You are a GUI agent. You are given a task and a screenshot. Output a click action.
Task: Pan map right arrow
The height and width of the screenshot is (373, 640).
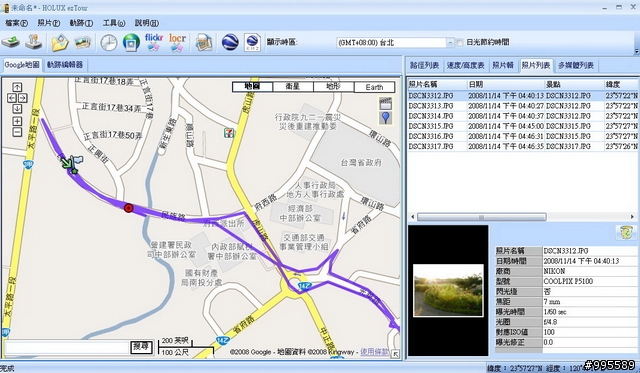23,98
